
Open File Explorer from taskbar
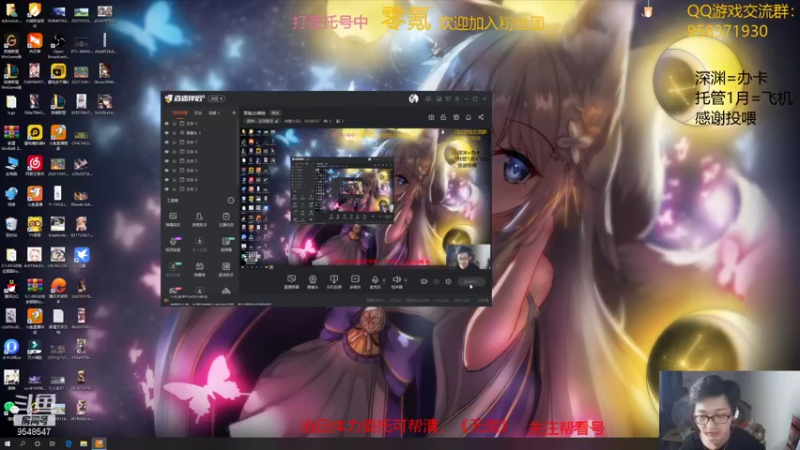coord(83,444)
